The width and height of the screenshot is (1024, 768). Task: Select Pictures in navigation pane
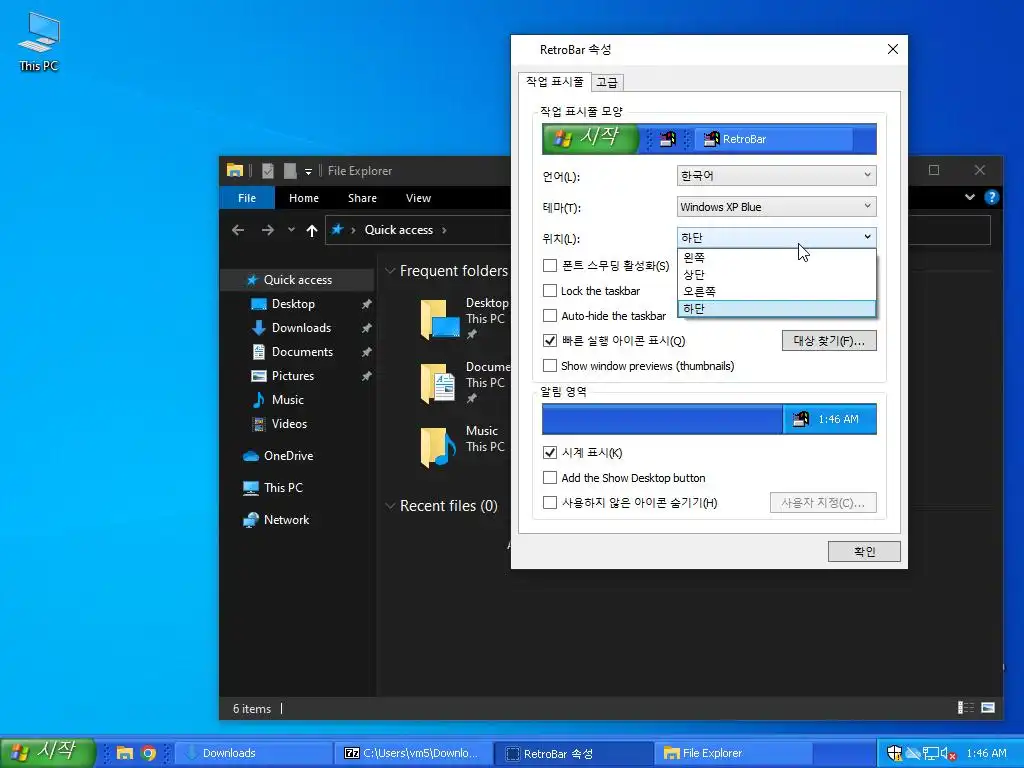[x=293, y=376]
